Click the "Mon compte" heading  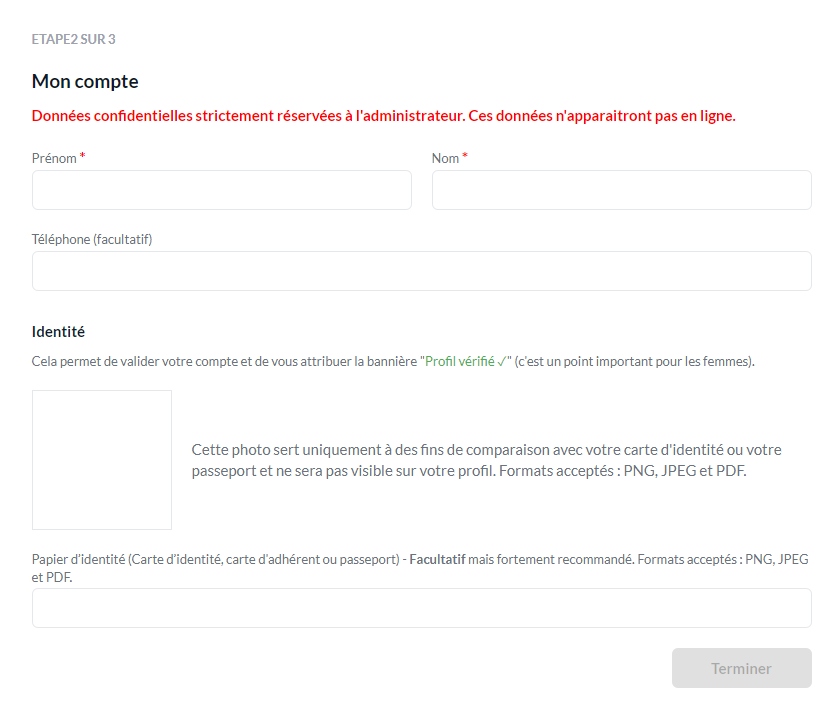click(x=85, y=81)
